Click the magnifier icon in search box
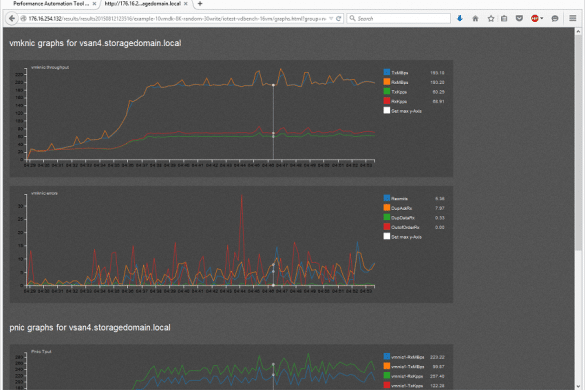 [x=352, y=18]
